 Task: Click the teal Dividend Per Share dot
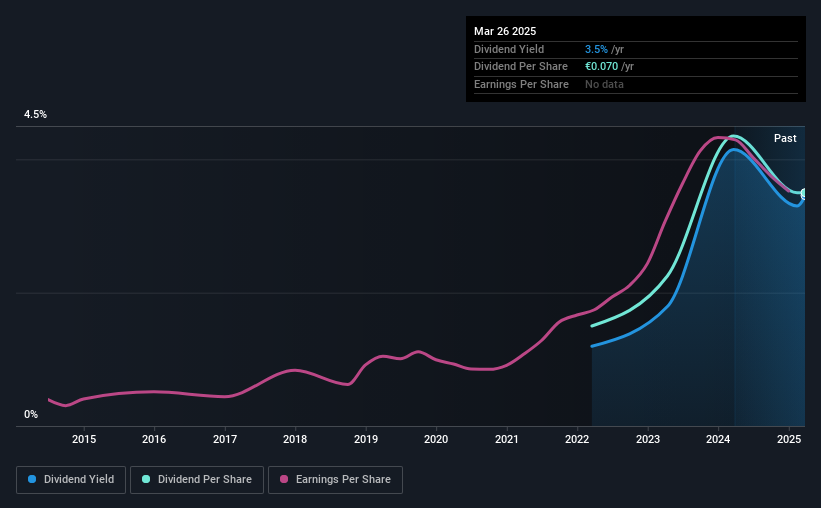click(x=146, y=479)
